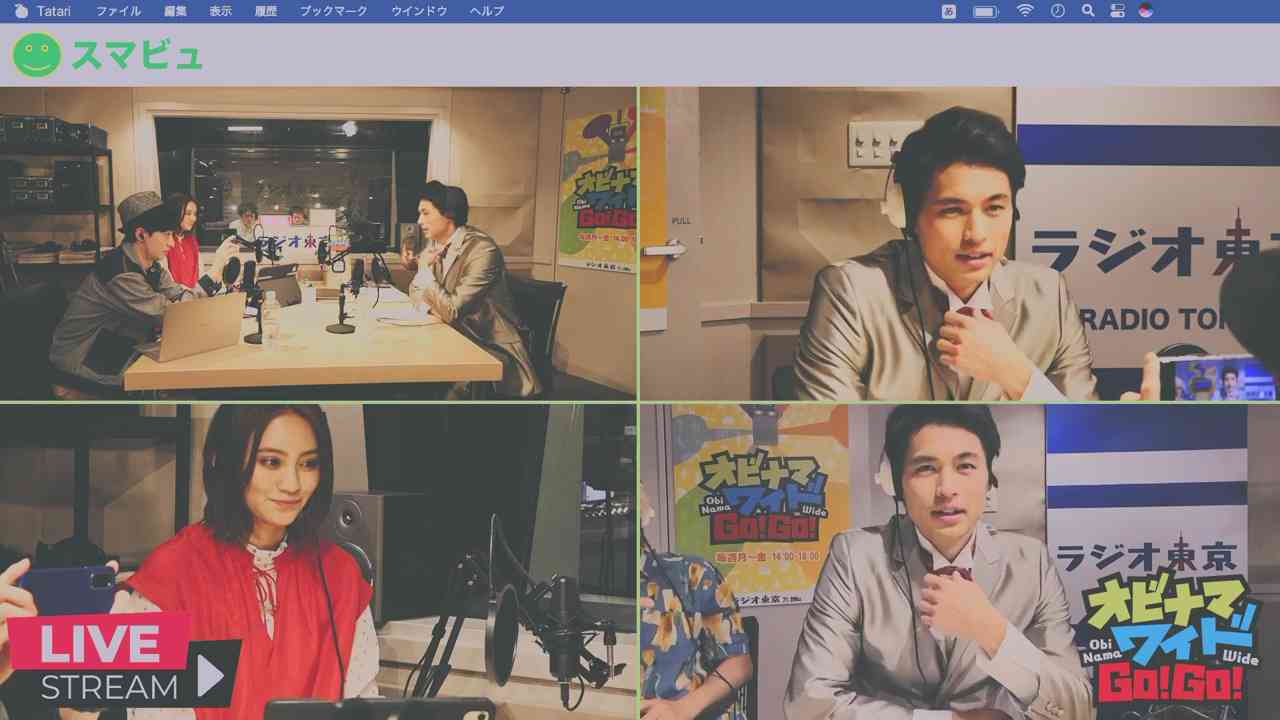
Task: Open the 表示 menu
Action: (221, 11)
